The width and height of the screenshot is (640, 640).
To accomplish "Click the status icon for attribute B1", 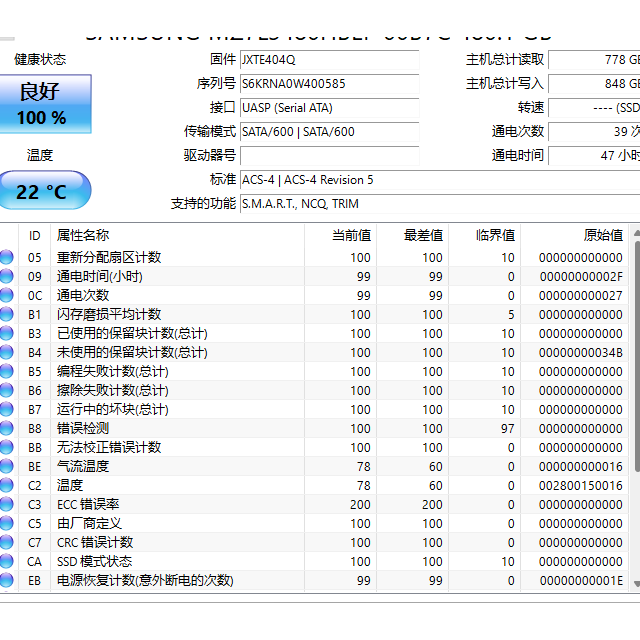I will 7,314.
